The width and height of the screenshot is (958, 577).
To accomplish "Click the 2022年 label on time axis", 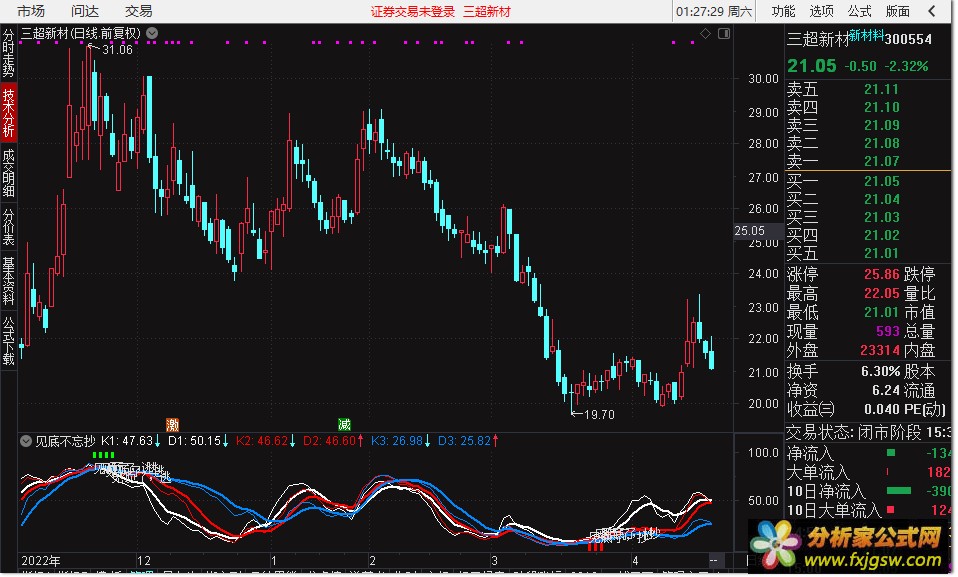I will pos(41,560).
